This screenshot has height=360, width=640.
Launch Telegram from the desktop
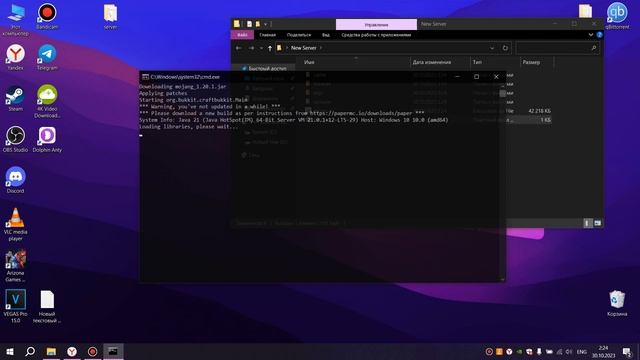tap(47, 58)
